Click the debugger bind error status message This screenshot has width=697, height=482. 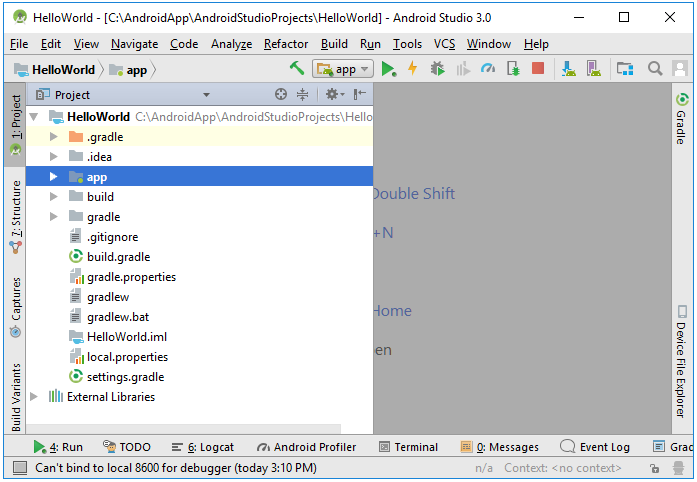coord(176,468)
